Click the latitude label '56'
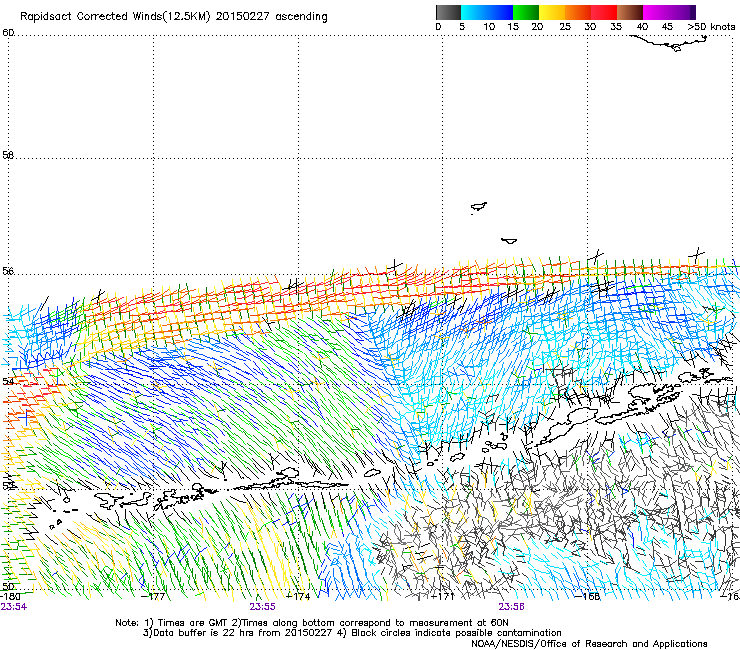 click(x=8, y=271)
